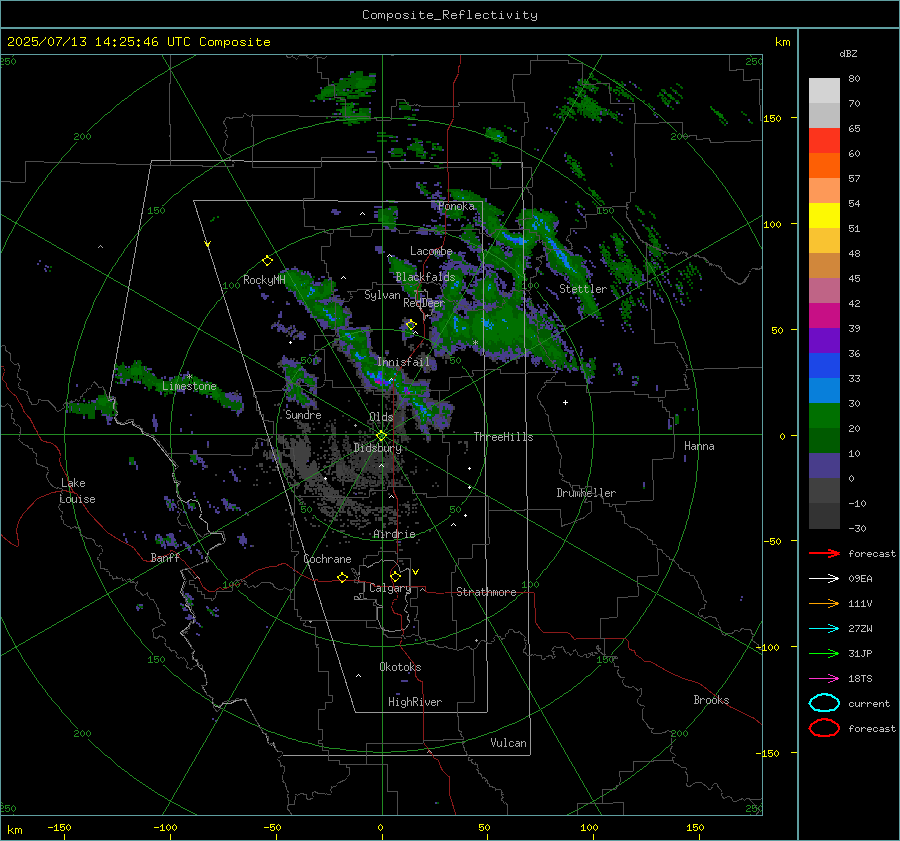
Task: Select the Sundre map label
Action: [303, 414]
